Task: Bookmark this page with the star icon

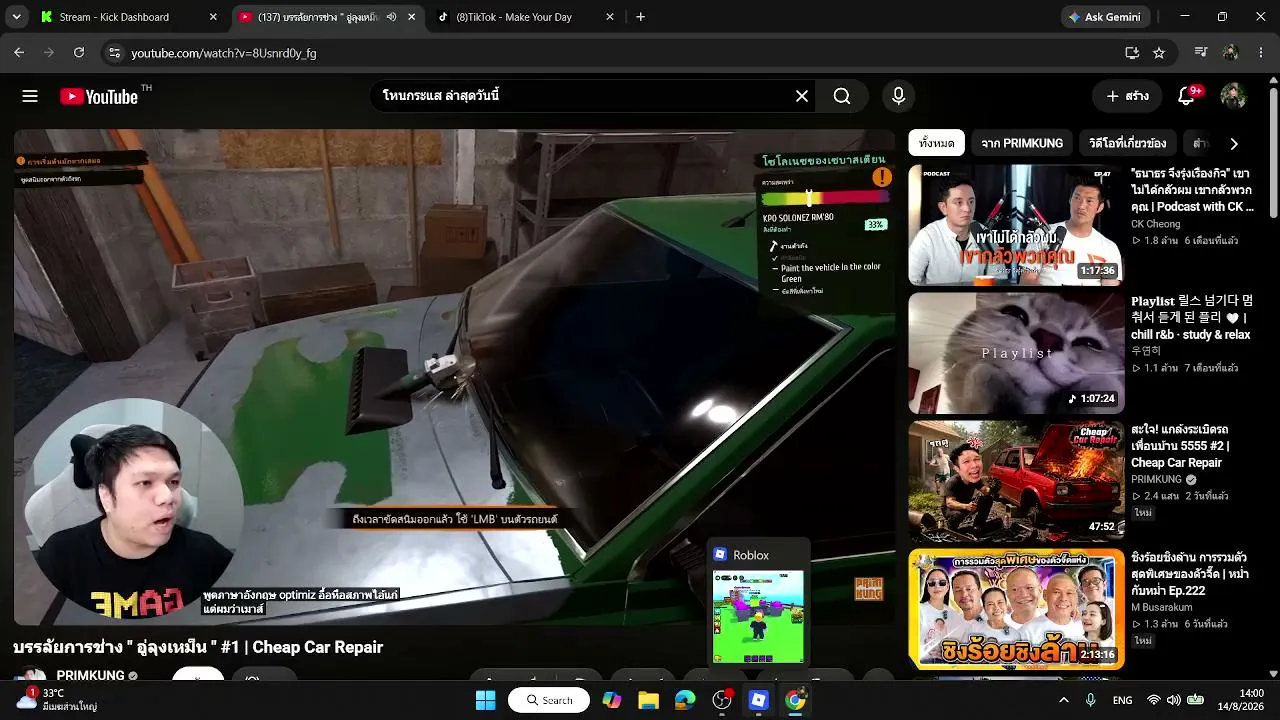Action: (x=1159, y=52)
